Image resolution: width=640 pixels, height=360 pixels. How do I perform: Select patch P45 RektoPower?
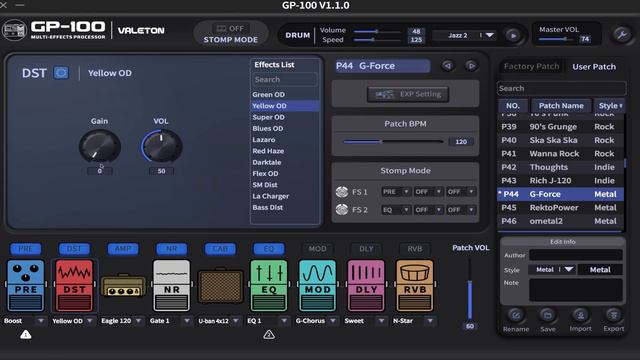560,208
